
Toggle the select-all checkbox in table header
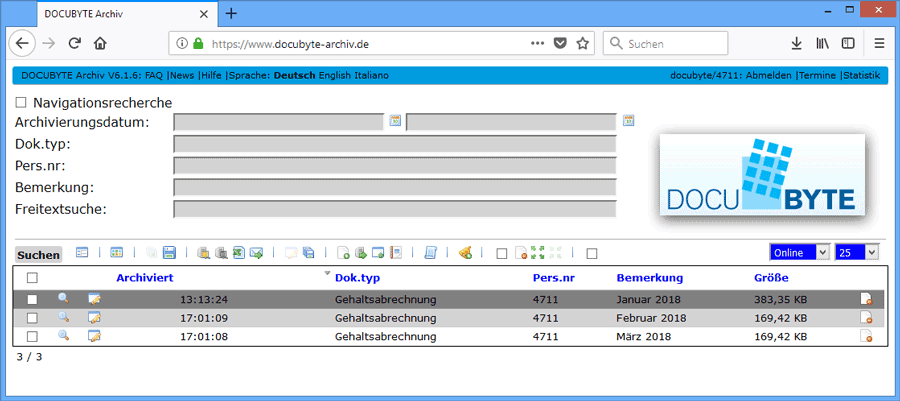click(32, 278)
